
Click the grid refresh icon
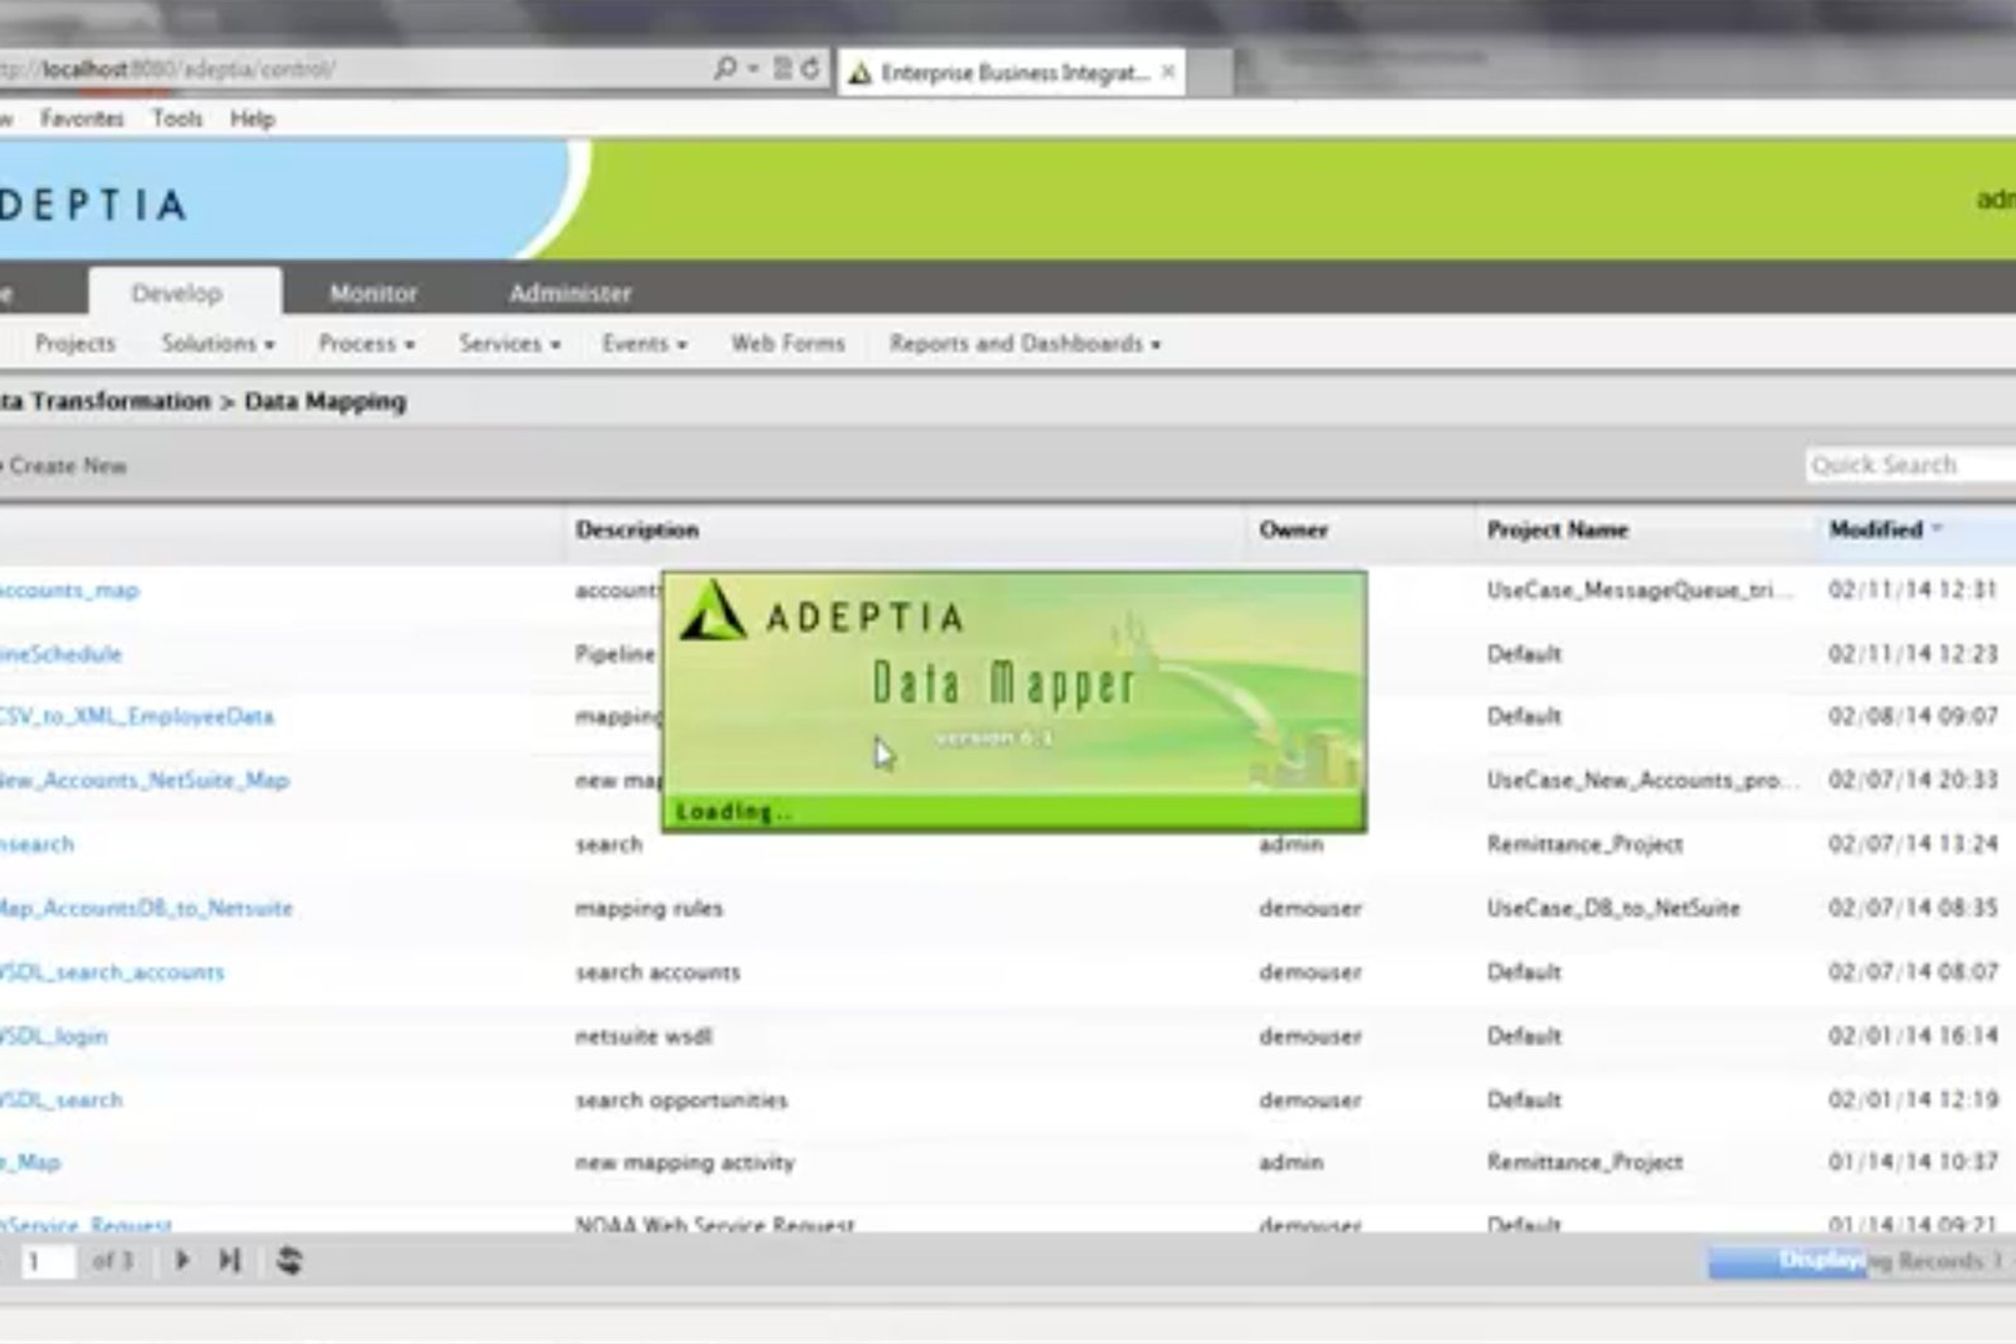[289, 1260]
